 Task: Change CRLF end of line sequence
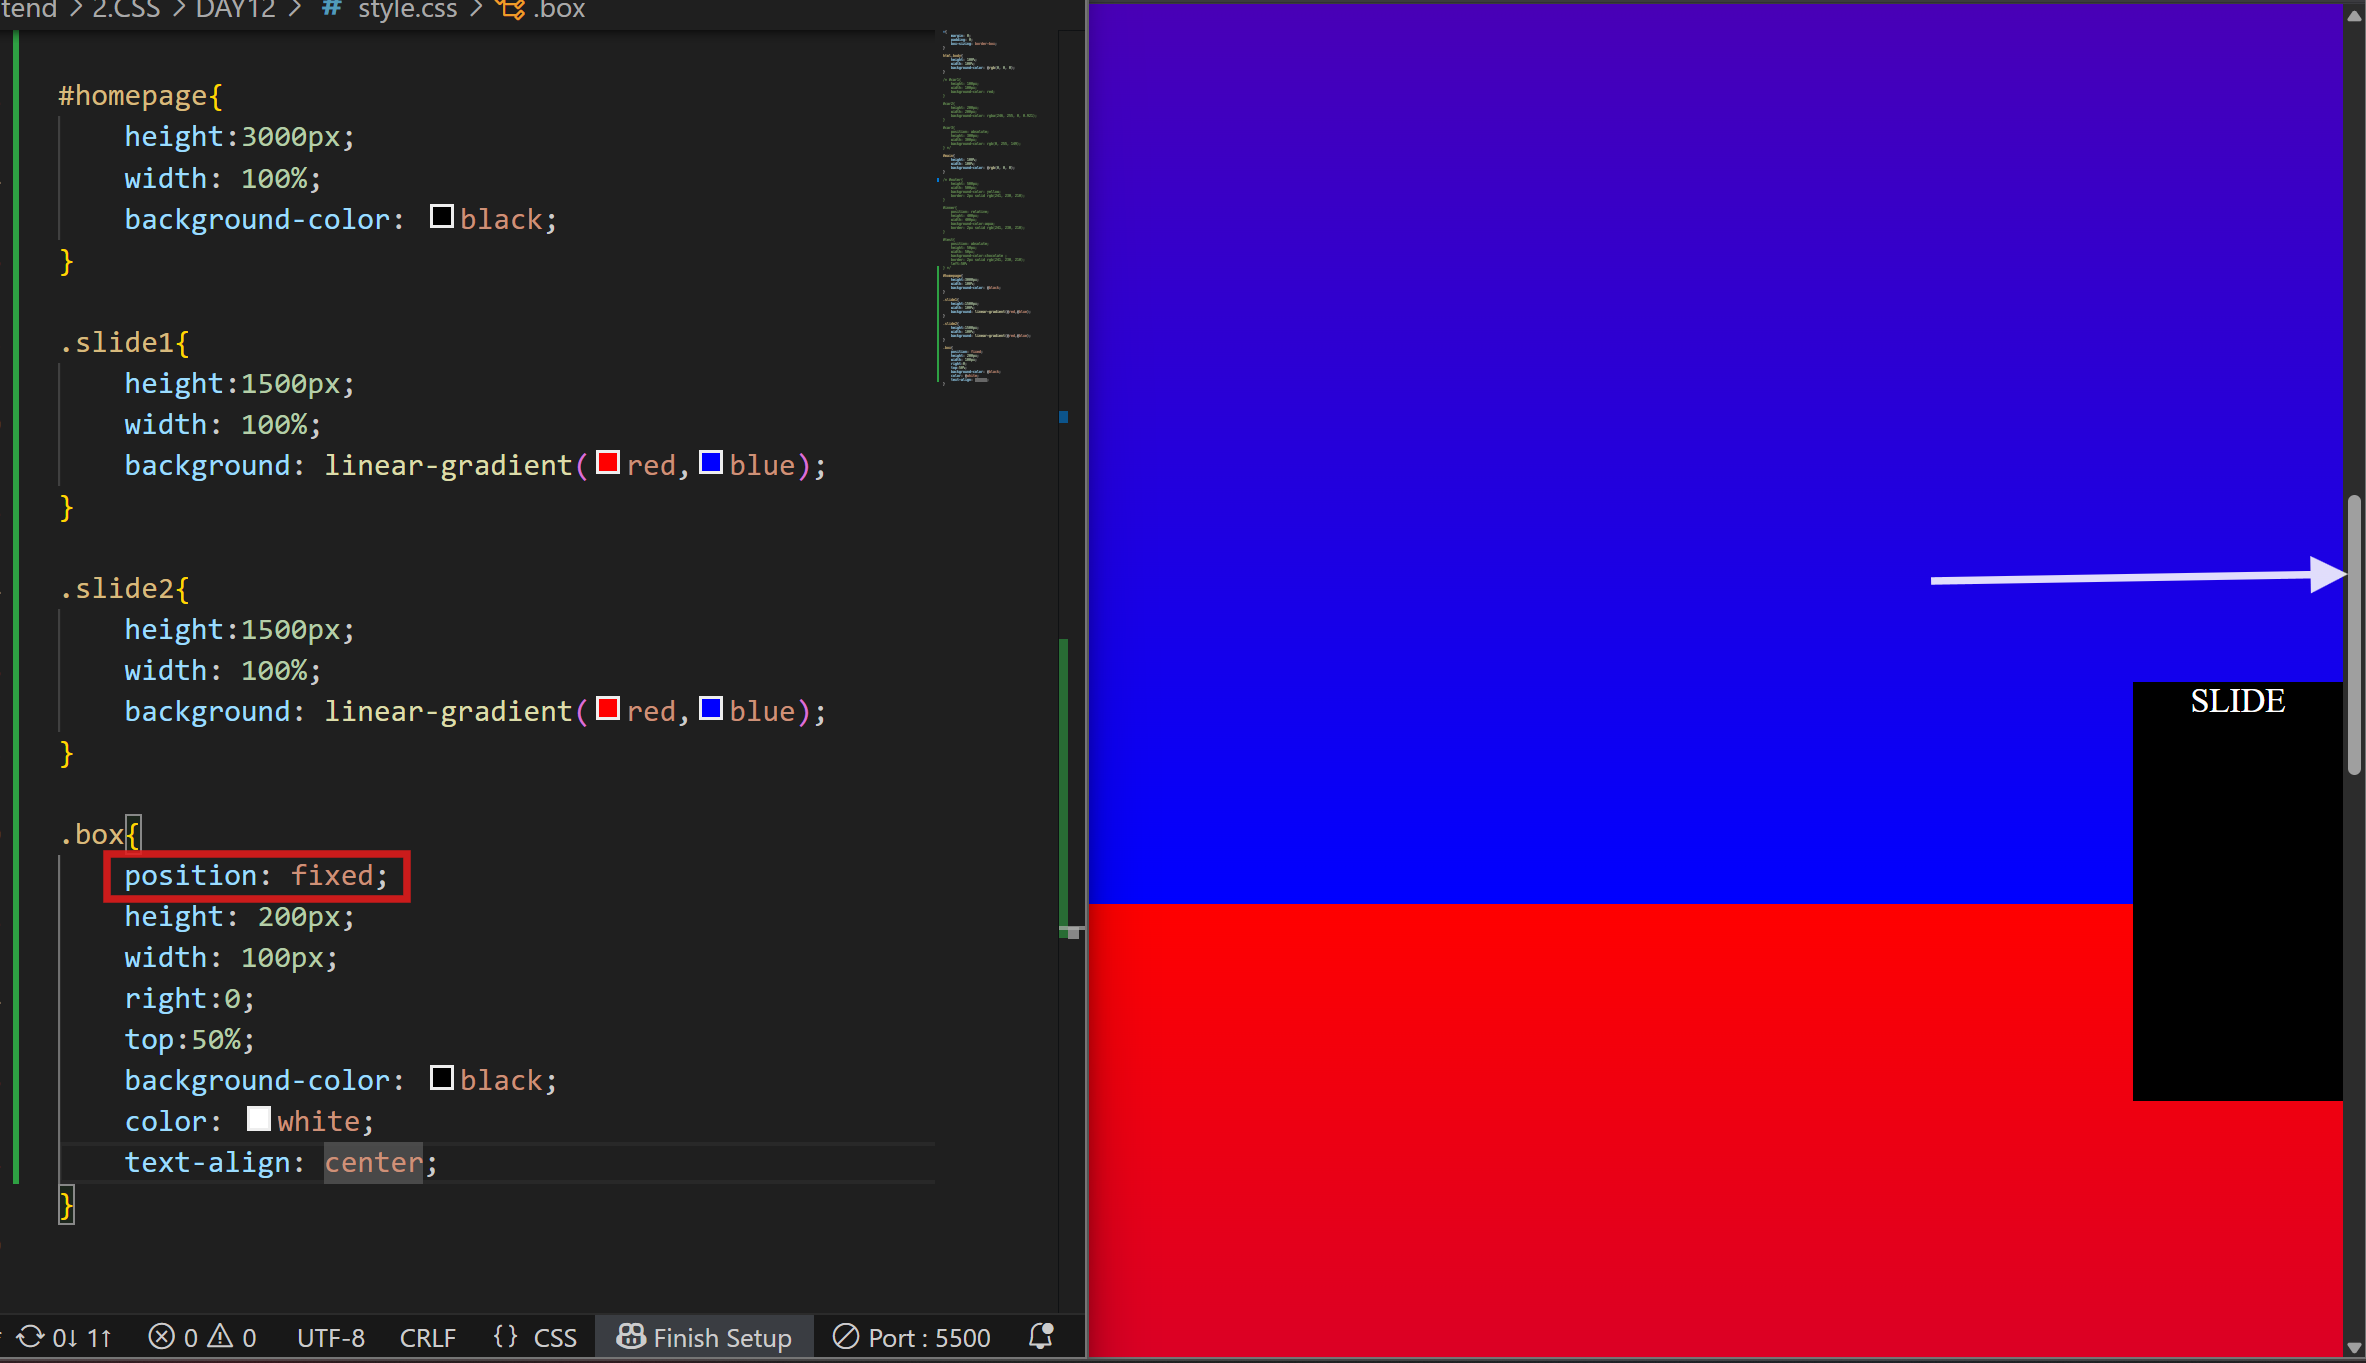click(427, 1337)
